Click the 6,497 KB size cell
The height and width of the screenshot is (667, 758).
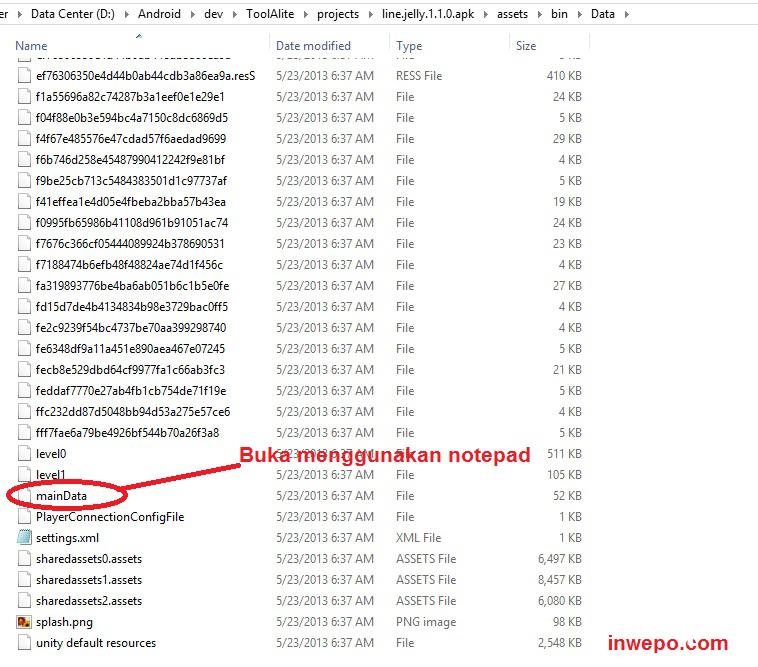click(559, 558)
